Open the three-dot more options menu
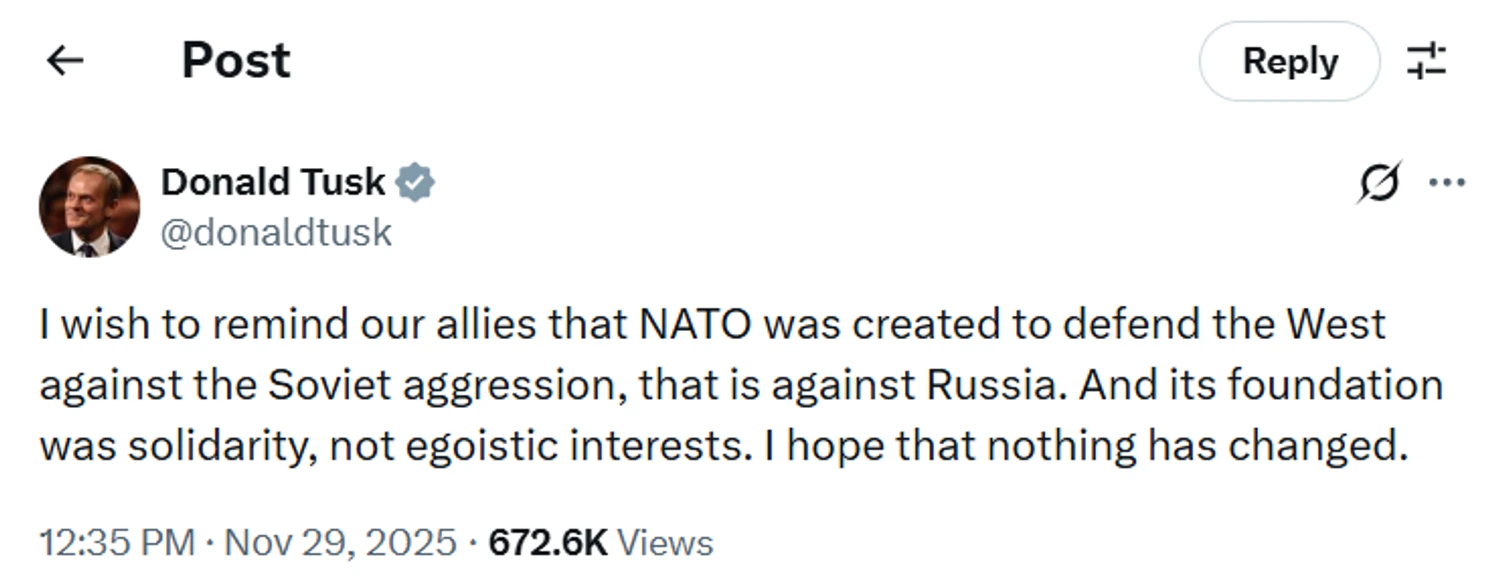The height and width of the screenshot is (583, 1500). point(1446,183)
